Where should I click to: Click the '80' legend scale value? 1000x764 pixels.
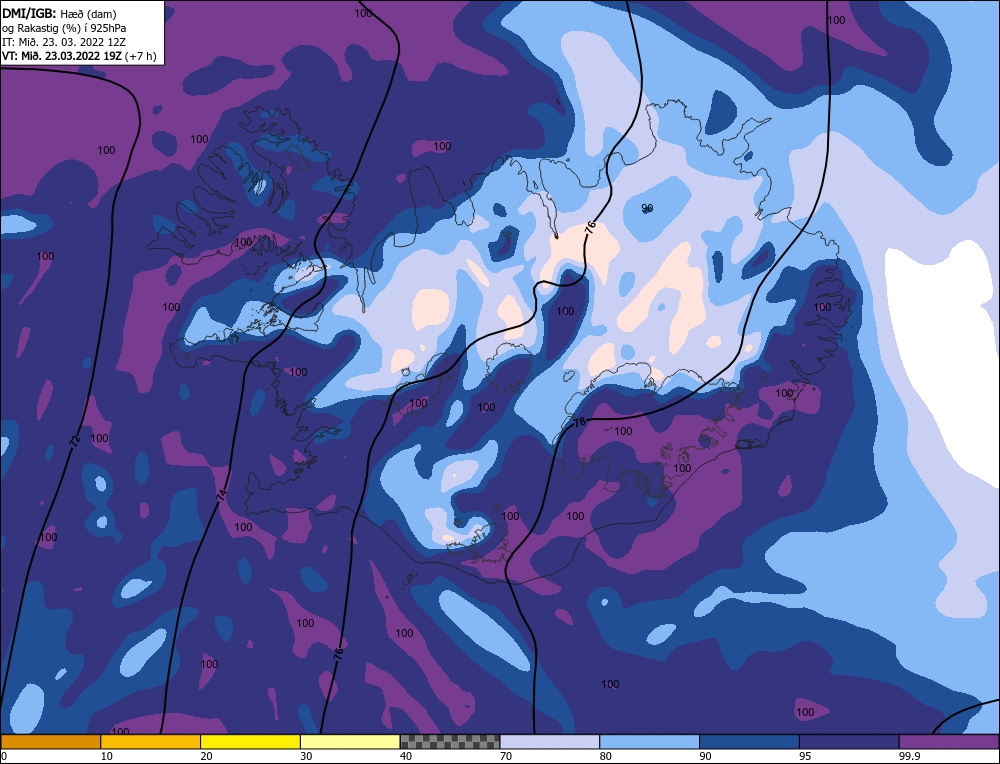tap(606, 756)
